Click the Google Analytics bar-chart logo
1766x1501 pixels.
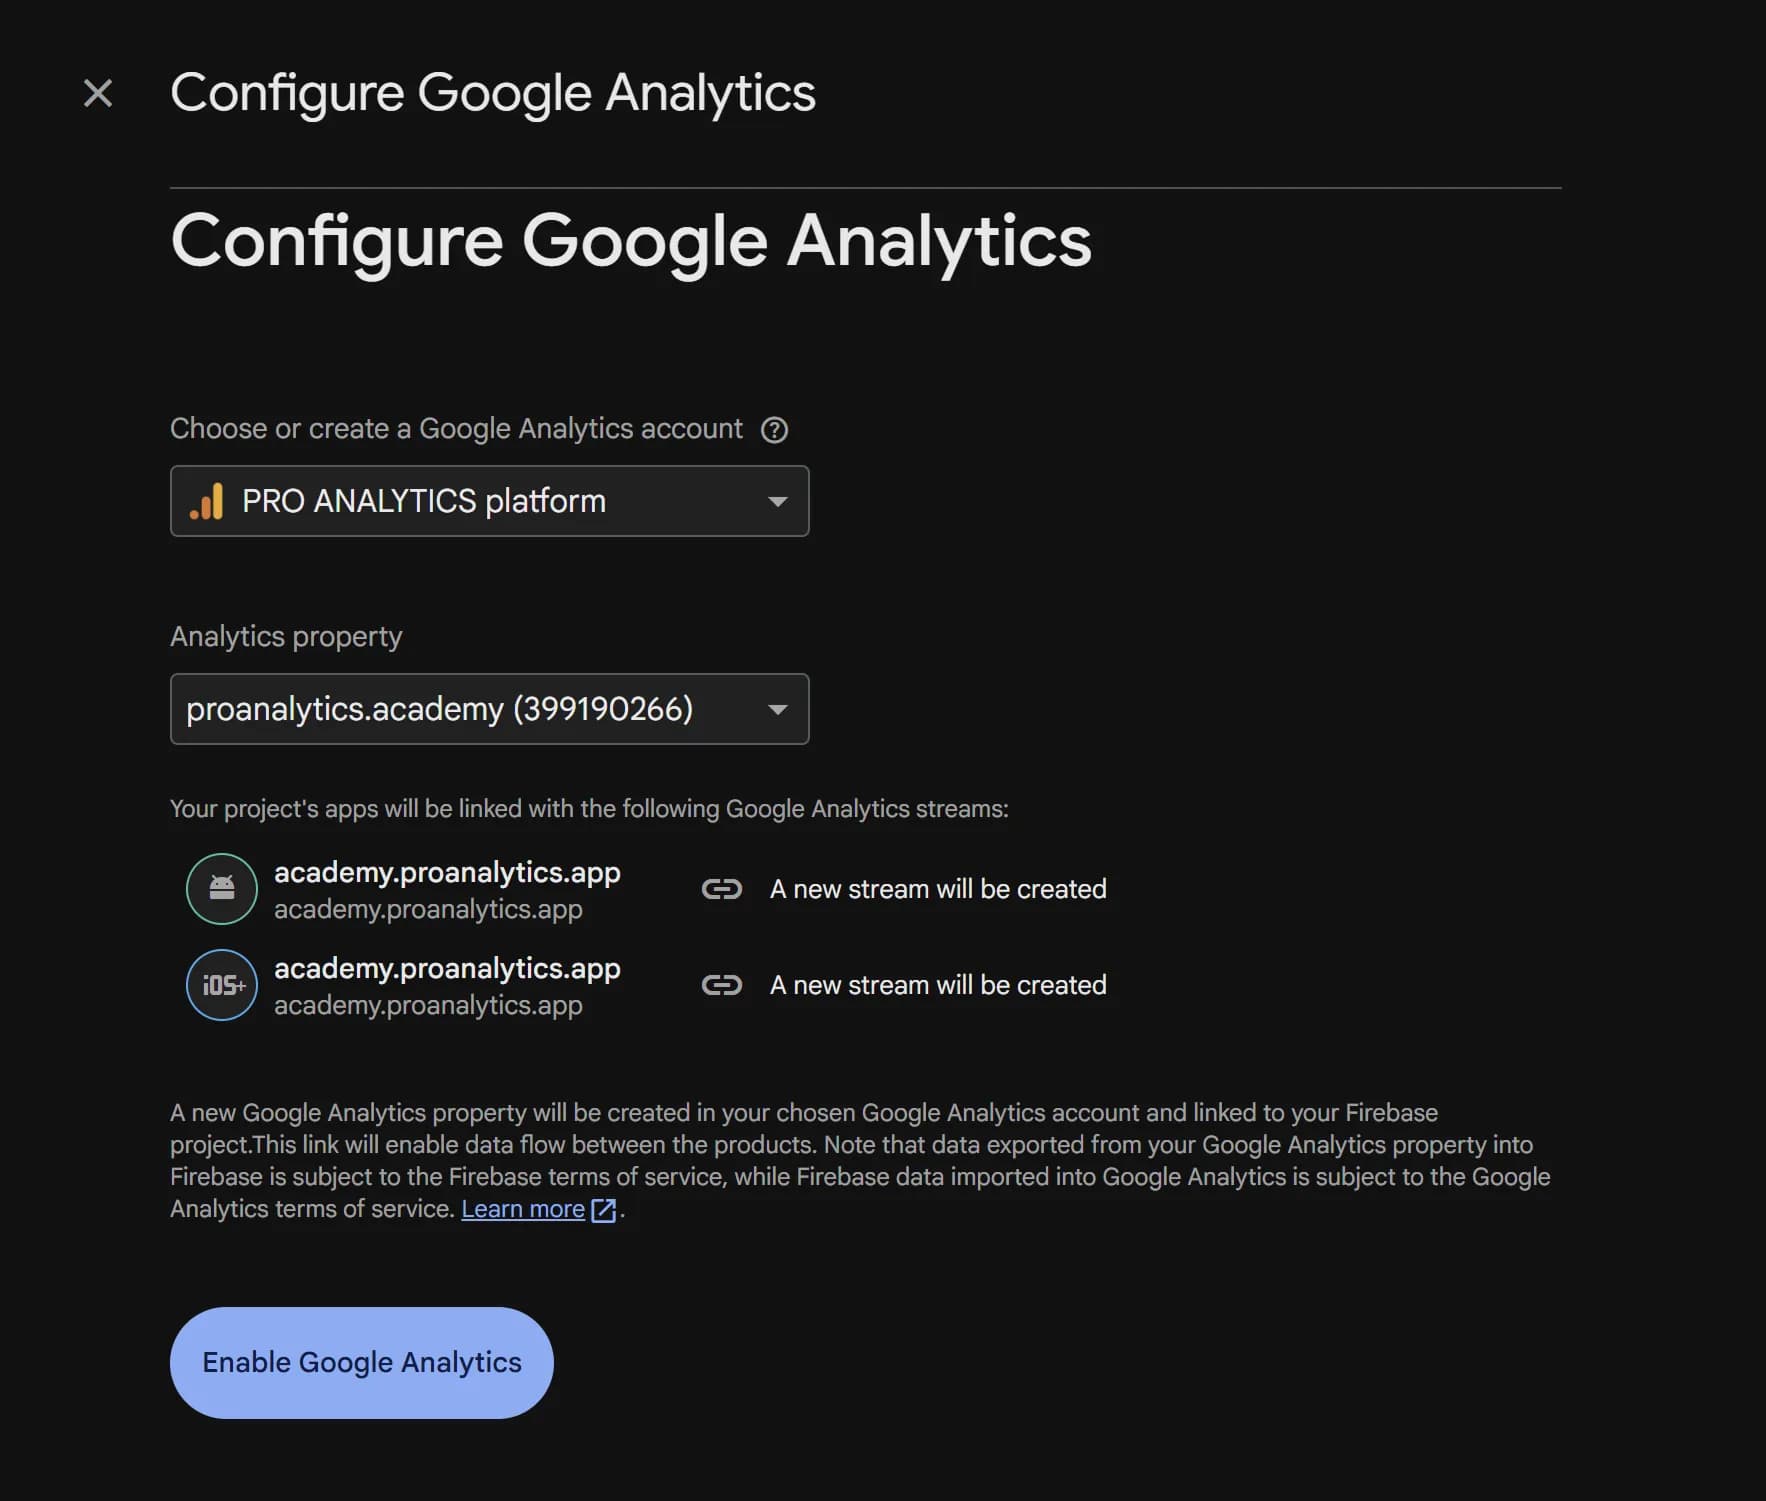pyautogui.click(x=206, y=501)
